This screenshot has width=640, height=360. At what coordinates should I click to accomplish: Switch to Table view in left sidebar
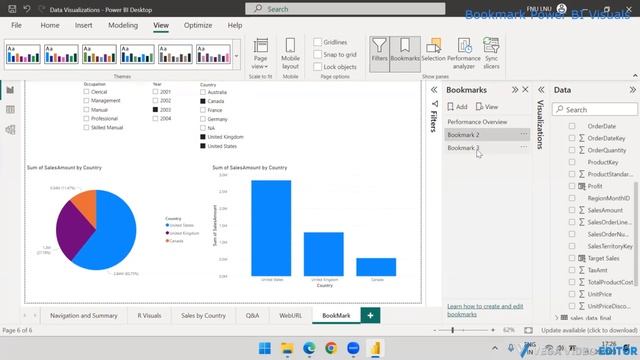tap(10, 109)
